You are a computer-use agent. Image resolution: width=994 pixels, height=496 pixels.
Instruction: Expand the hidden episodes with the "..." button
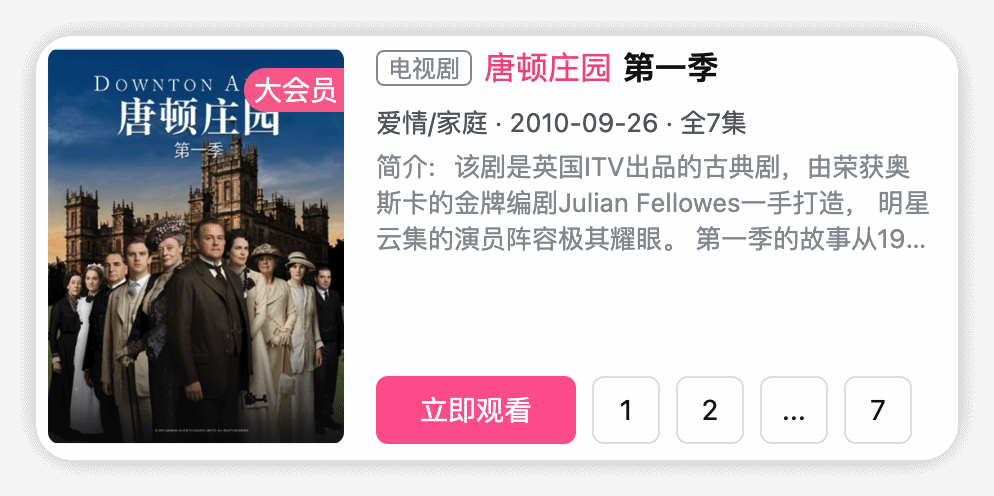click(794, 410)
